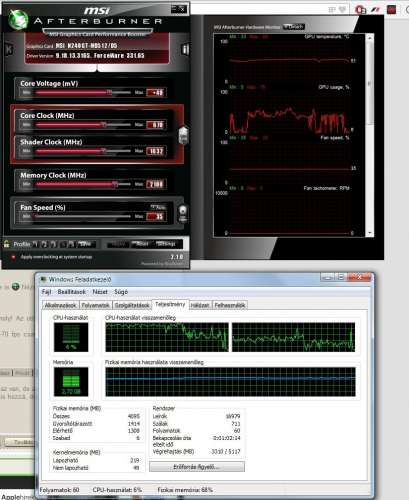Click the heart icon in browser toolbar
Screen dimensions: 409x500
[x=342, y=9]
